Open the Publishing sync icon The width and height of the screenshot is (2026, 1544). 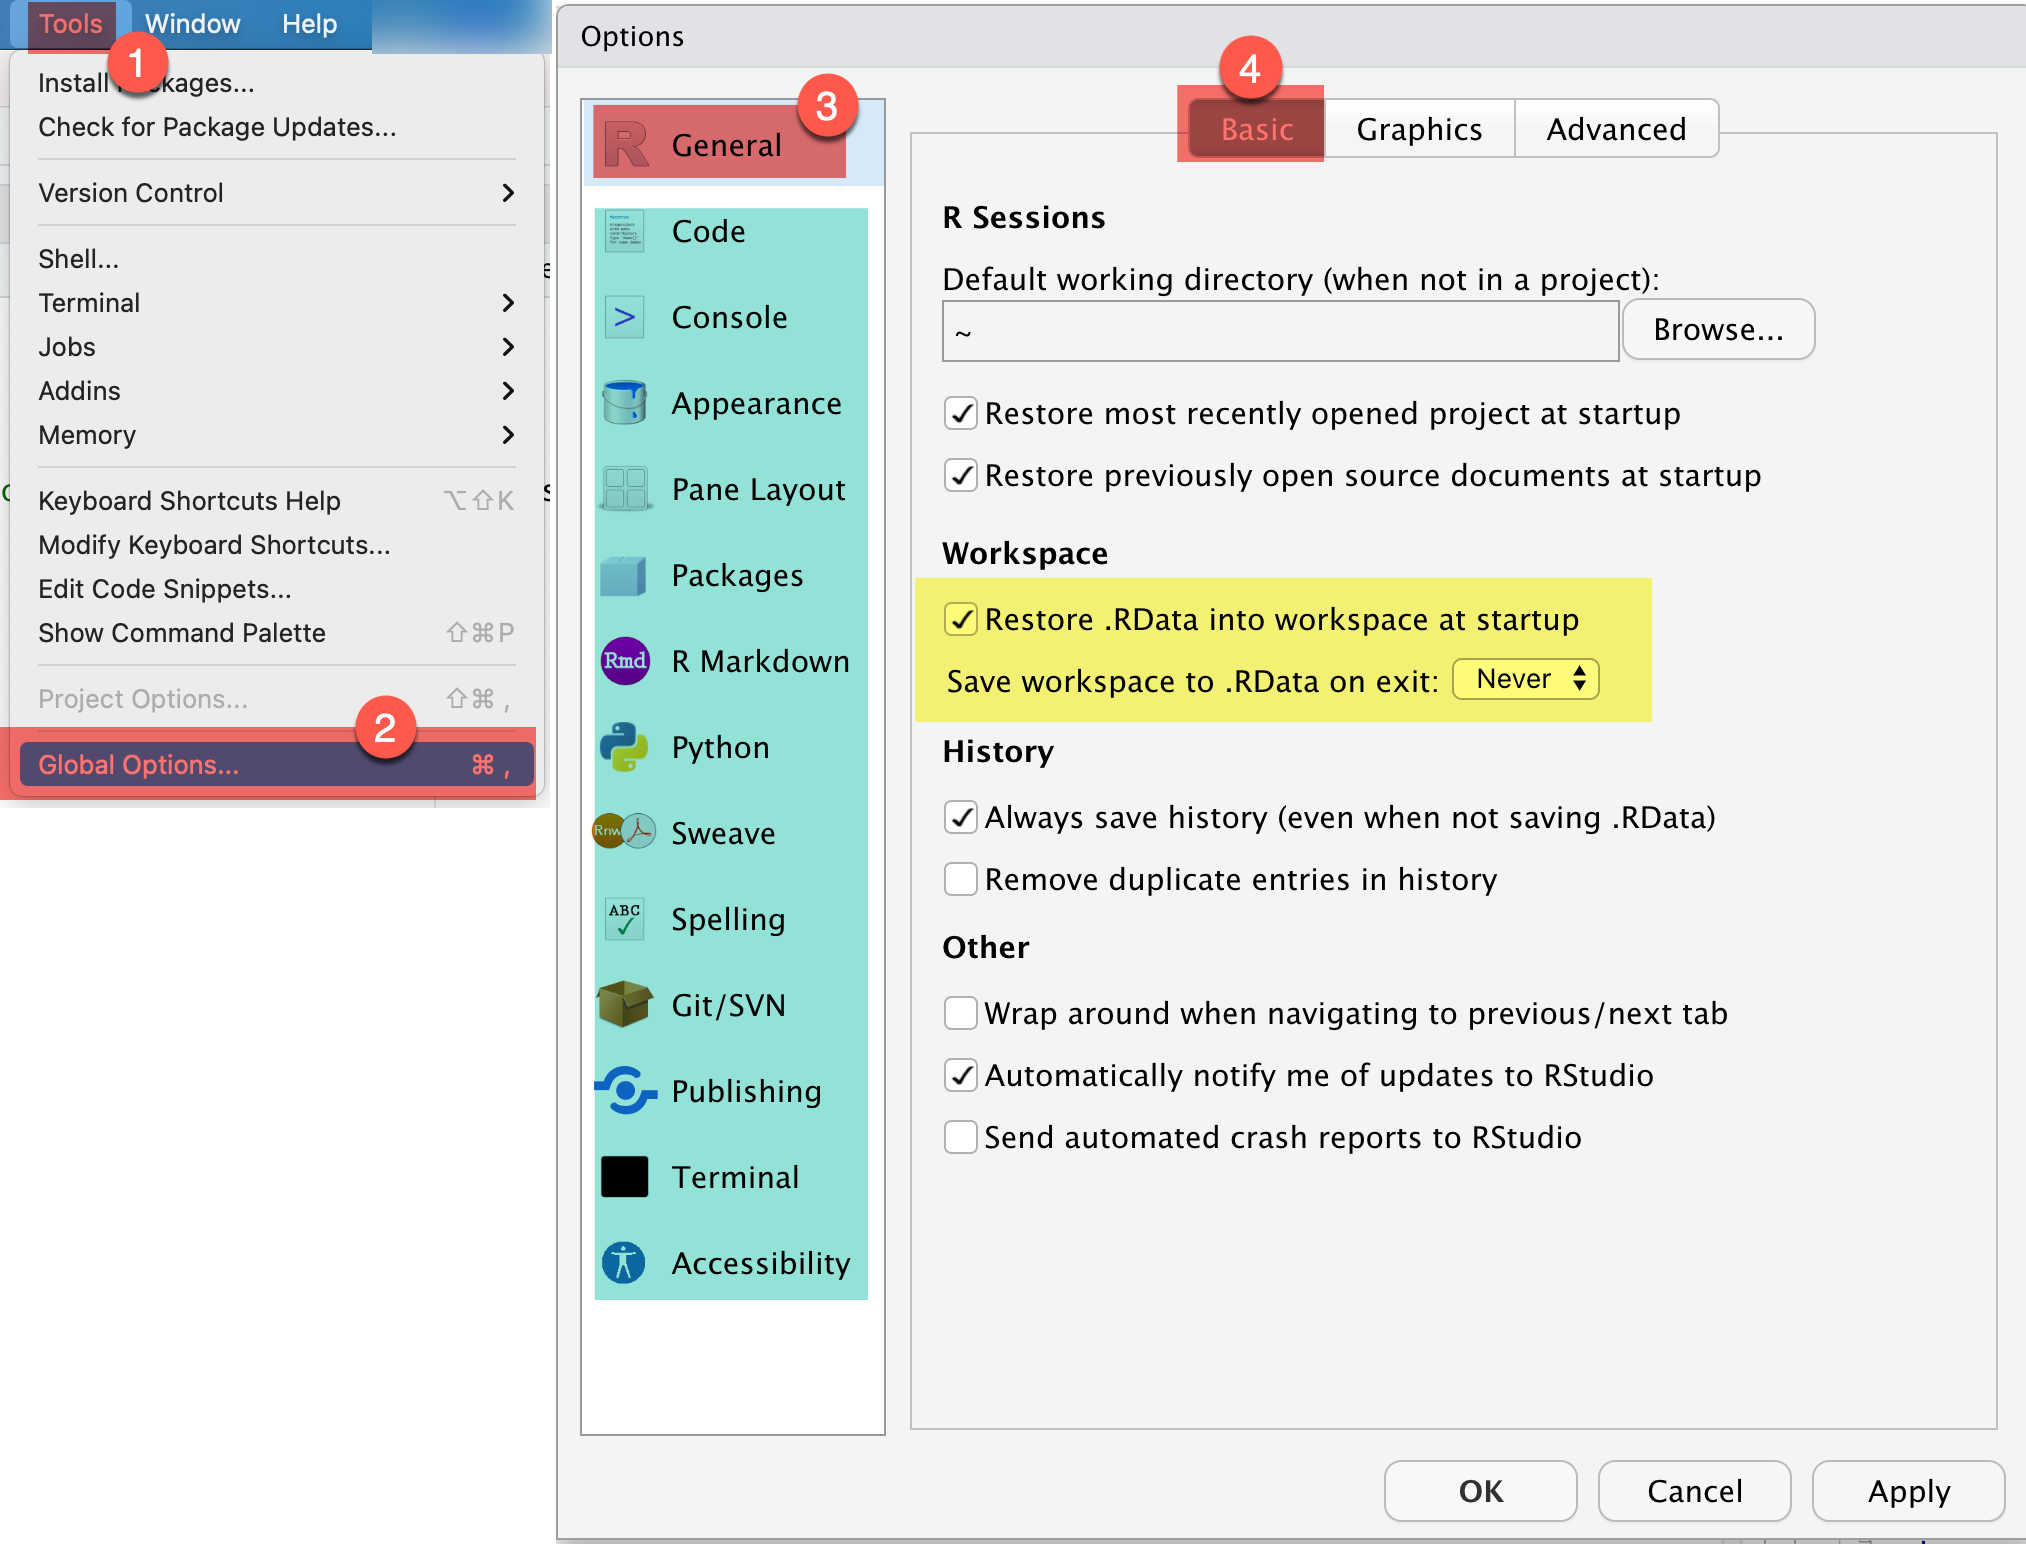pos(626,1090)
